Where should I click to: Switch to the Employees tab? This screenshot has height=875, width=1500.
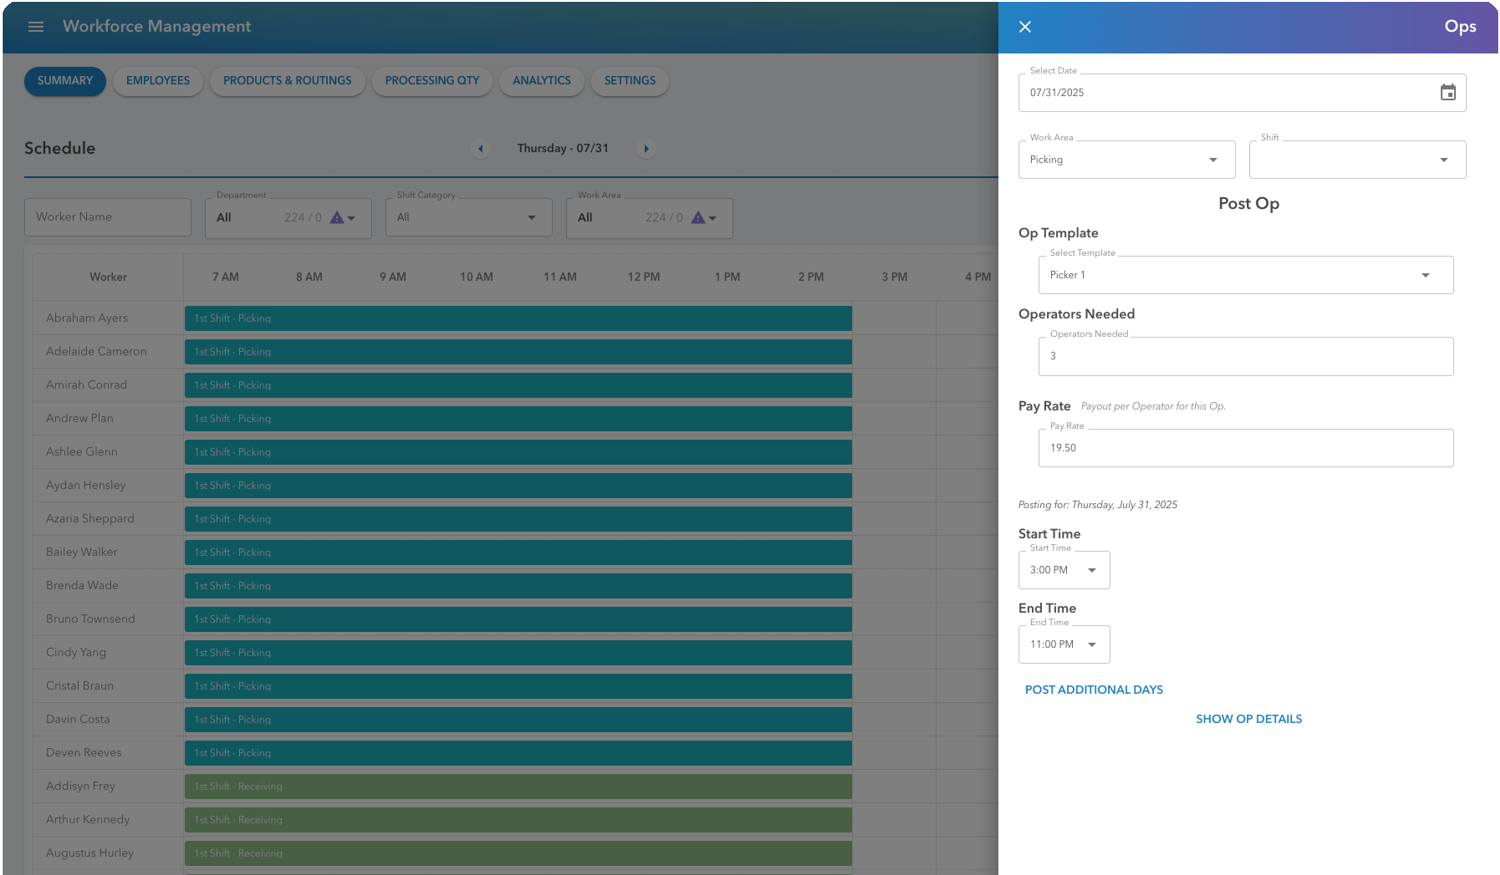pos(157,81)
